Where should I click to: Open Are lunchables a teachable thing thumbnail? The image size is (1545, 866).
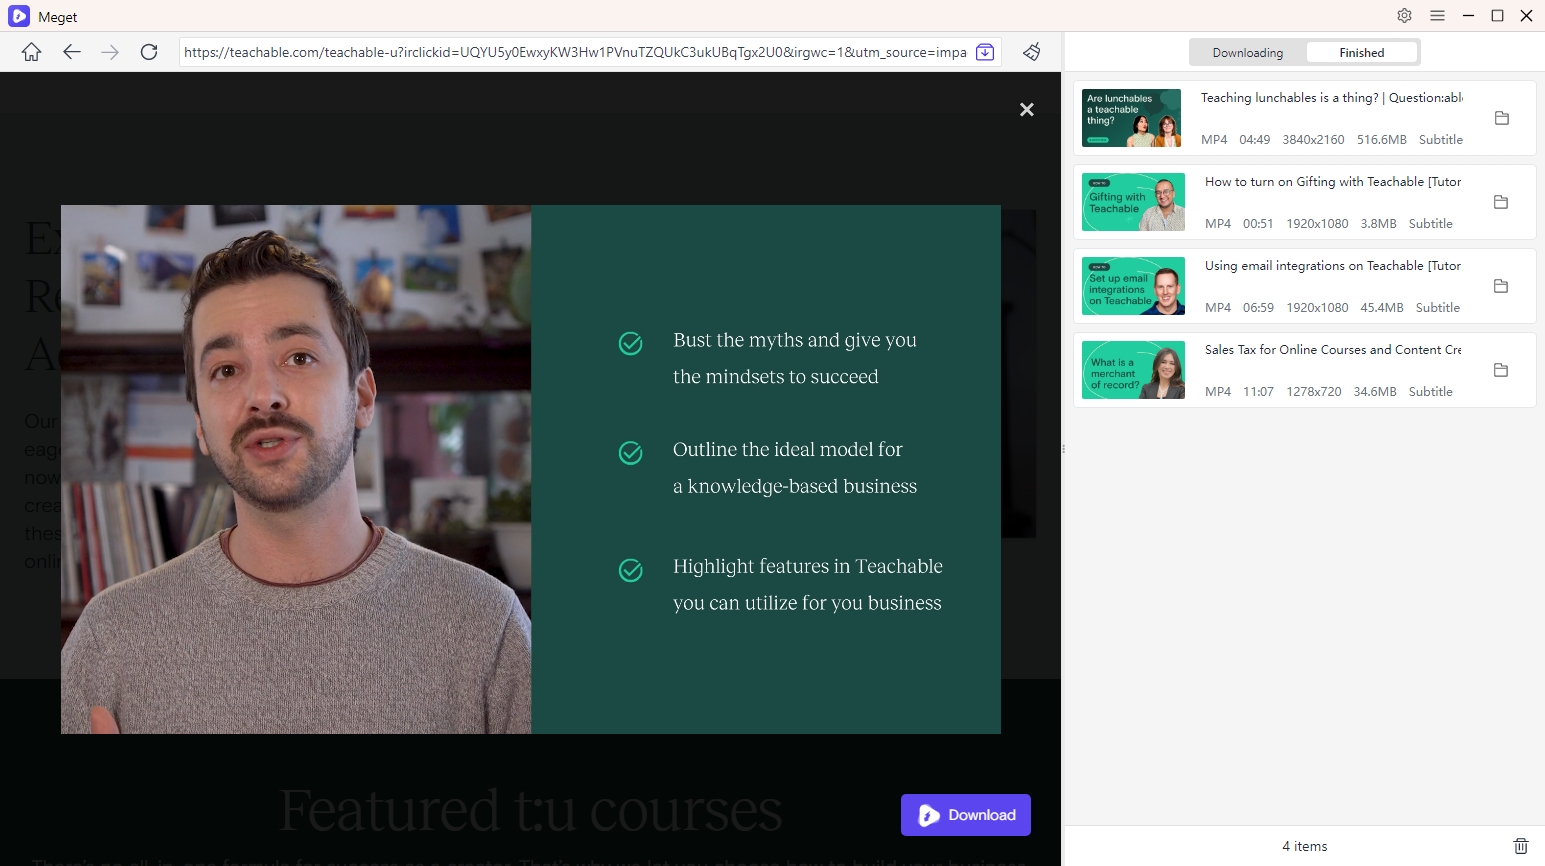click(1131, 118)
